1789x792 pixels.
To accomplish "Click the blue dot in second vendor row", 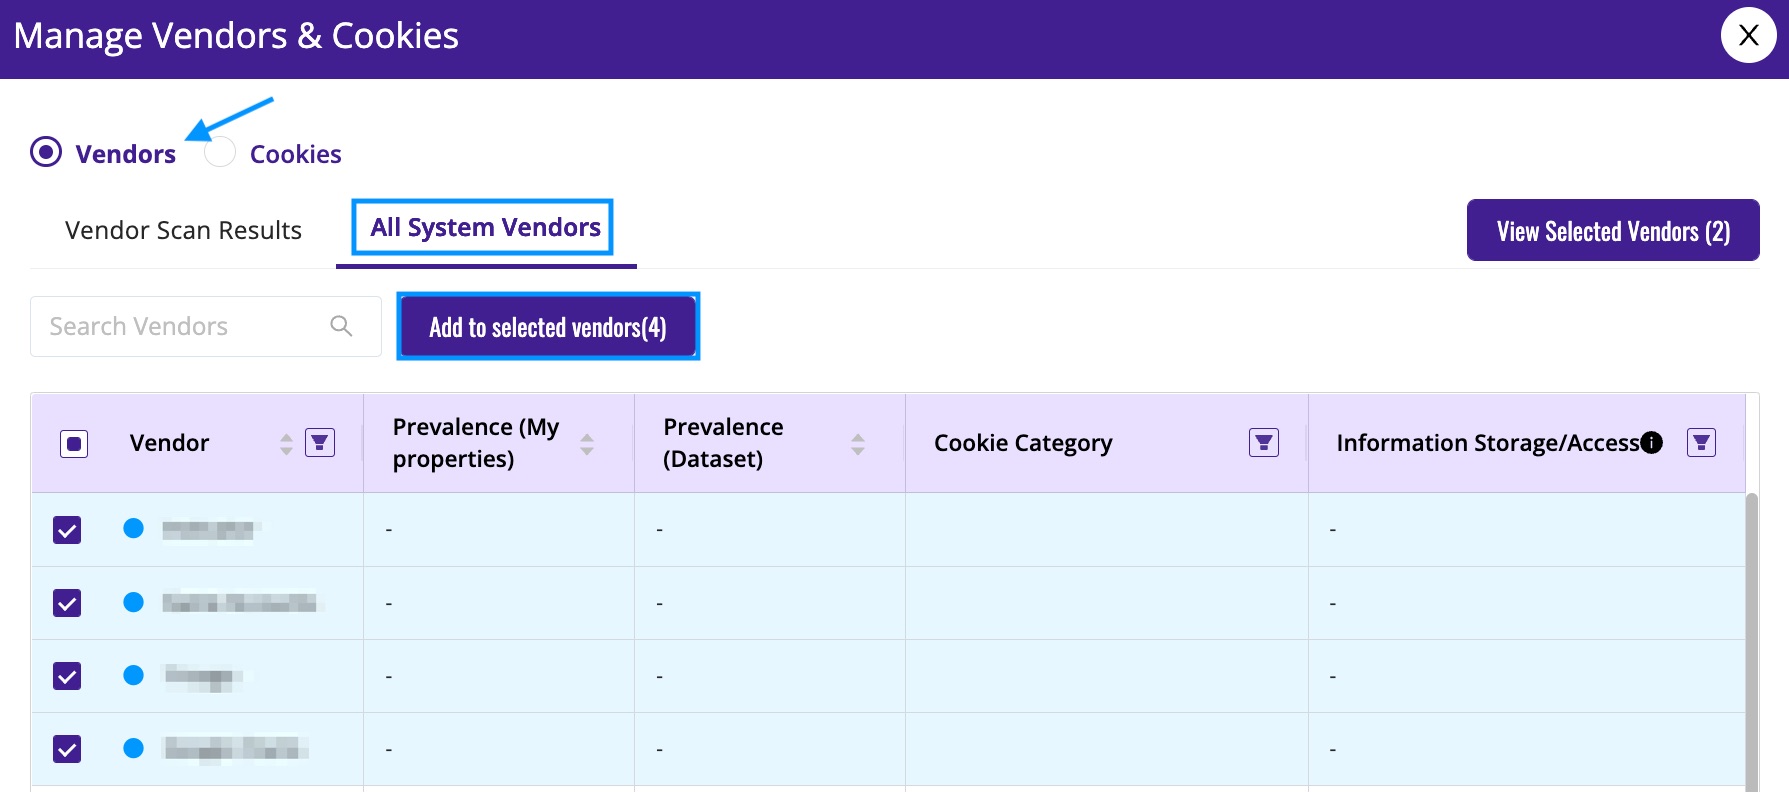I will pos(133,602).
